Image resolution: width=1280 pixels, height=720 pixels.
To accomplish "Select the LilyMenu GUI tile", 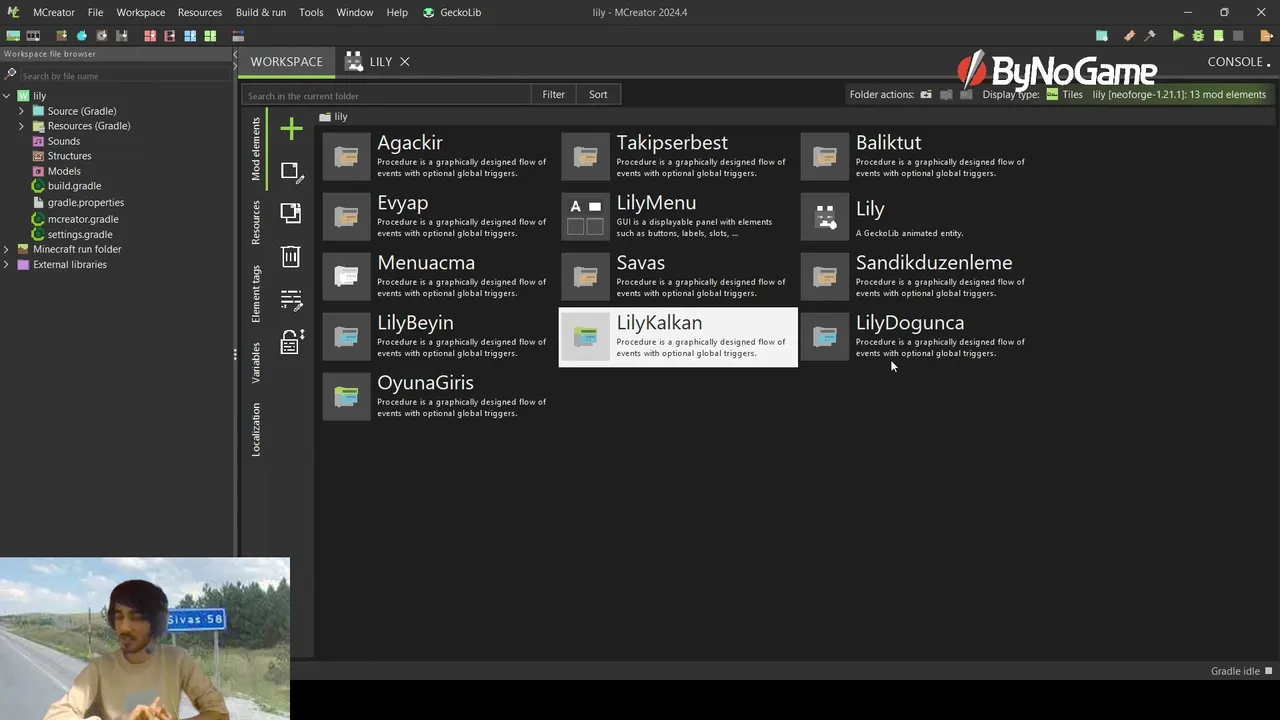I will [678, 217].
